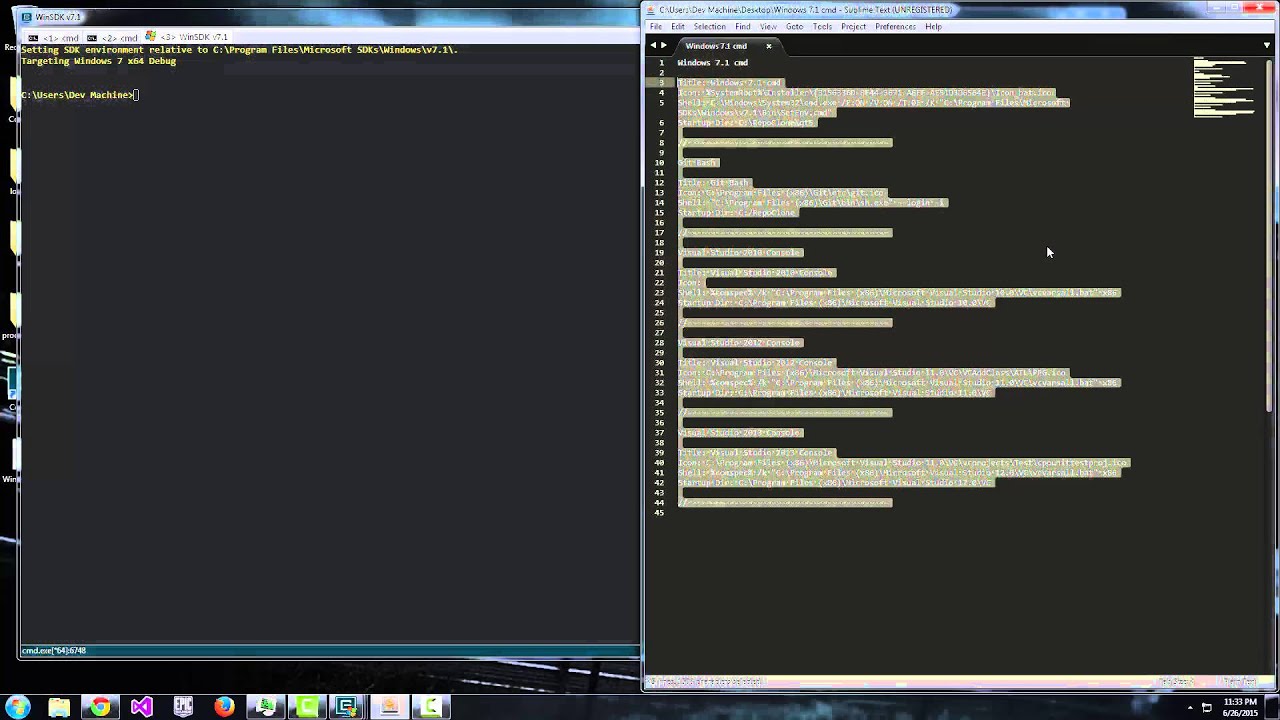Open Visual Studio from the taskbar
1280x720 pixels.
click(141, 707)
